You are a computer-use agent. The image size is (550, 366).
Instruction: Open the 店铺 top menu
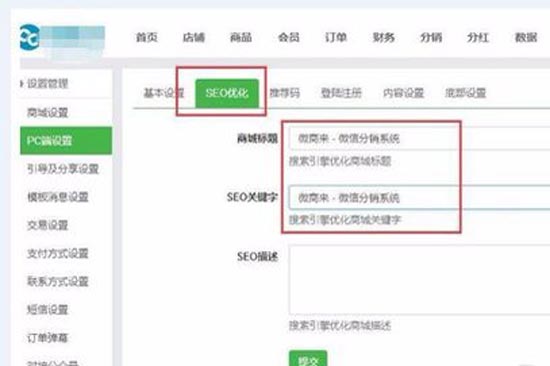click(x=194, y=37)
